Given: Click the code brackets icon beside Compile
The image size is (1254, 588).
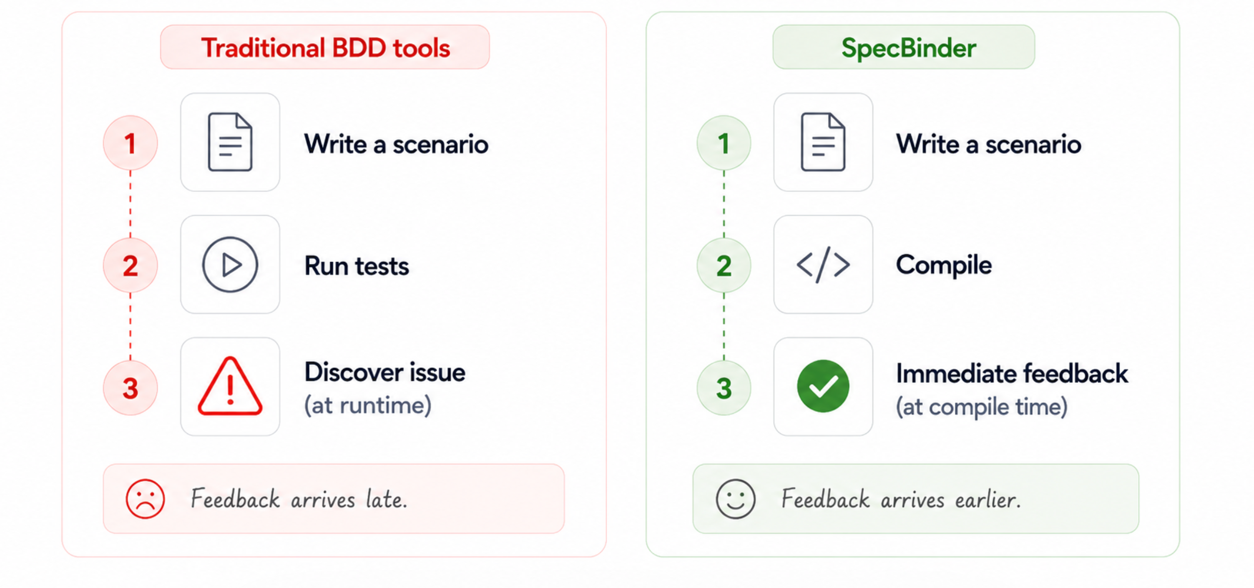Looking at the screenshot, I should tap(823, 265).
